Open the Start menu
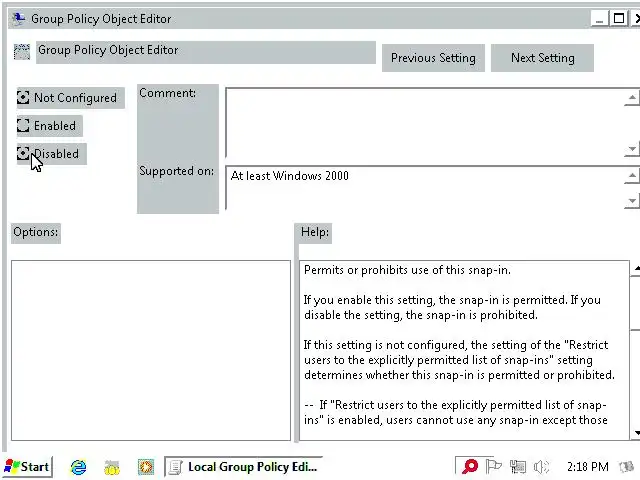 [x=27, y=467]
